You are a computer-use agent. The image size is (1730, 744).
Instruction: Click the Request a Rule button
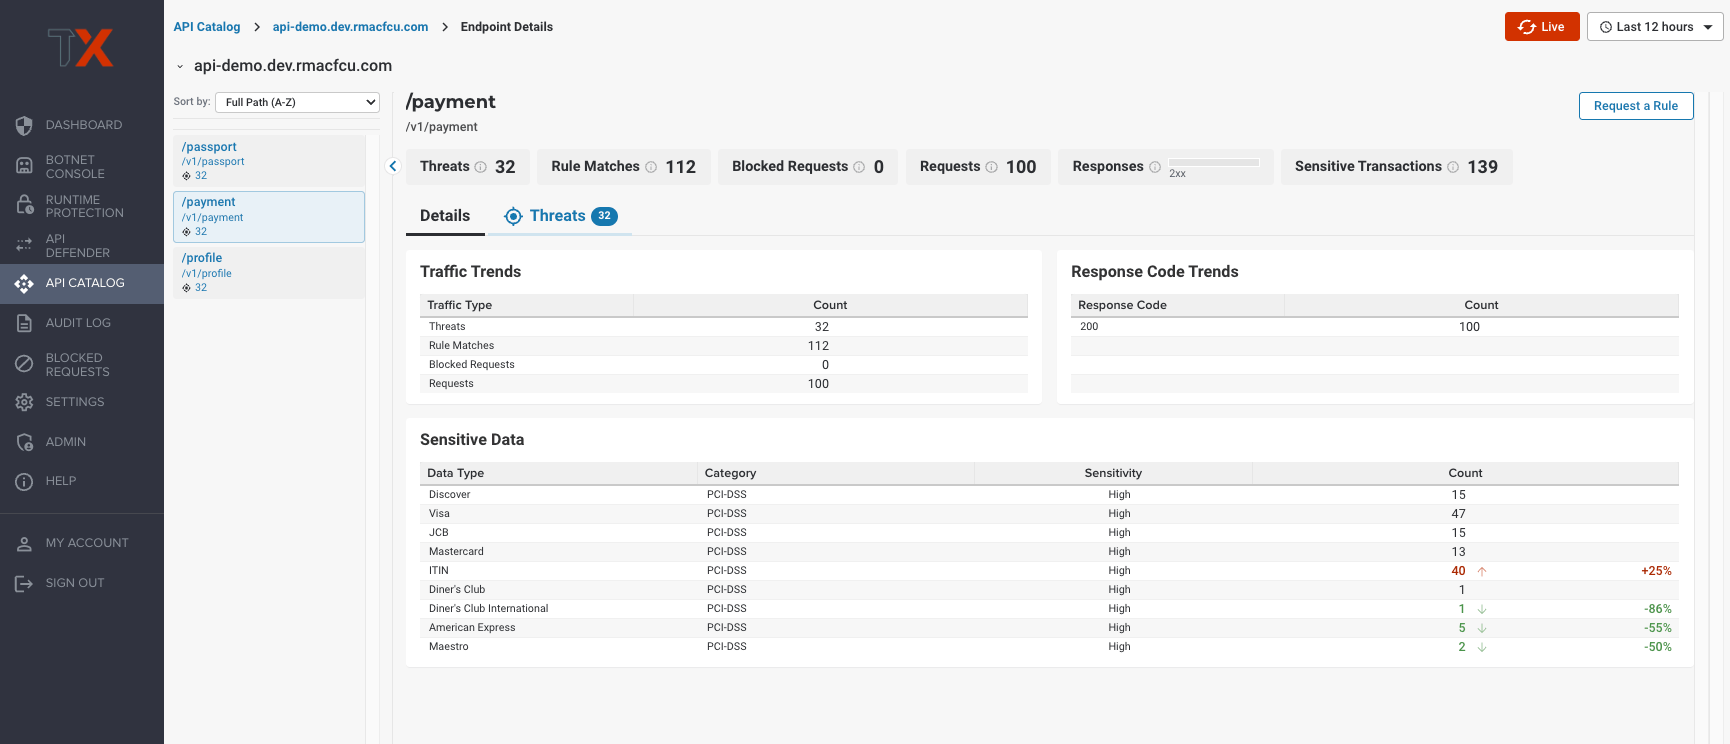click(1635, 106)
